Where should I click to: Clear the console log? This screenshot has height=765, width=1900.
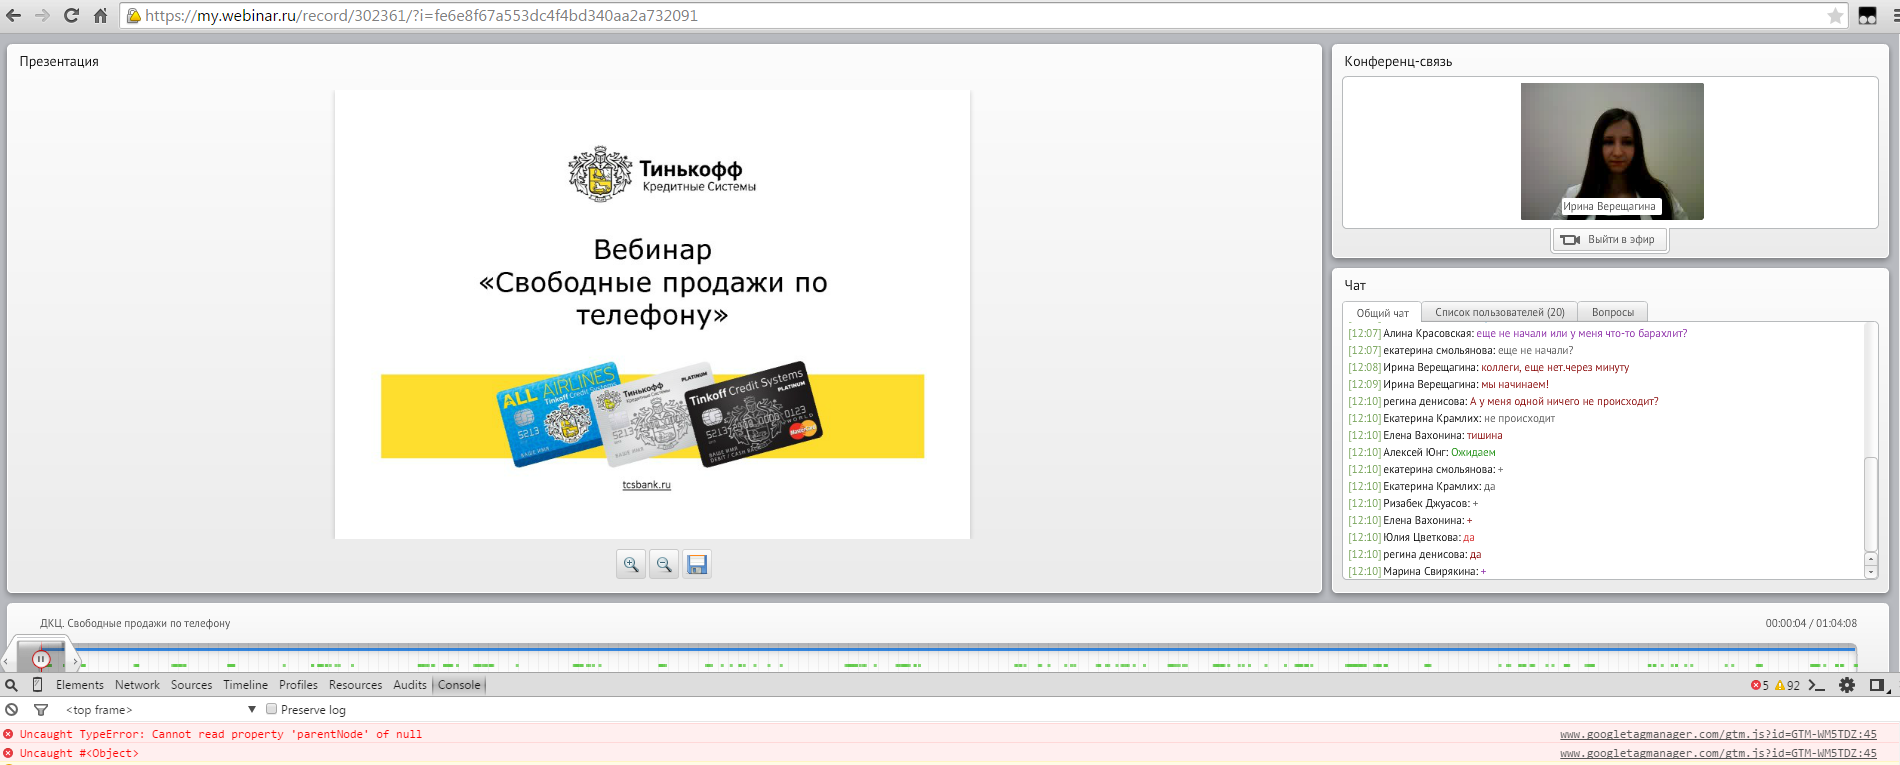tap(12, 710)
